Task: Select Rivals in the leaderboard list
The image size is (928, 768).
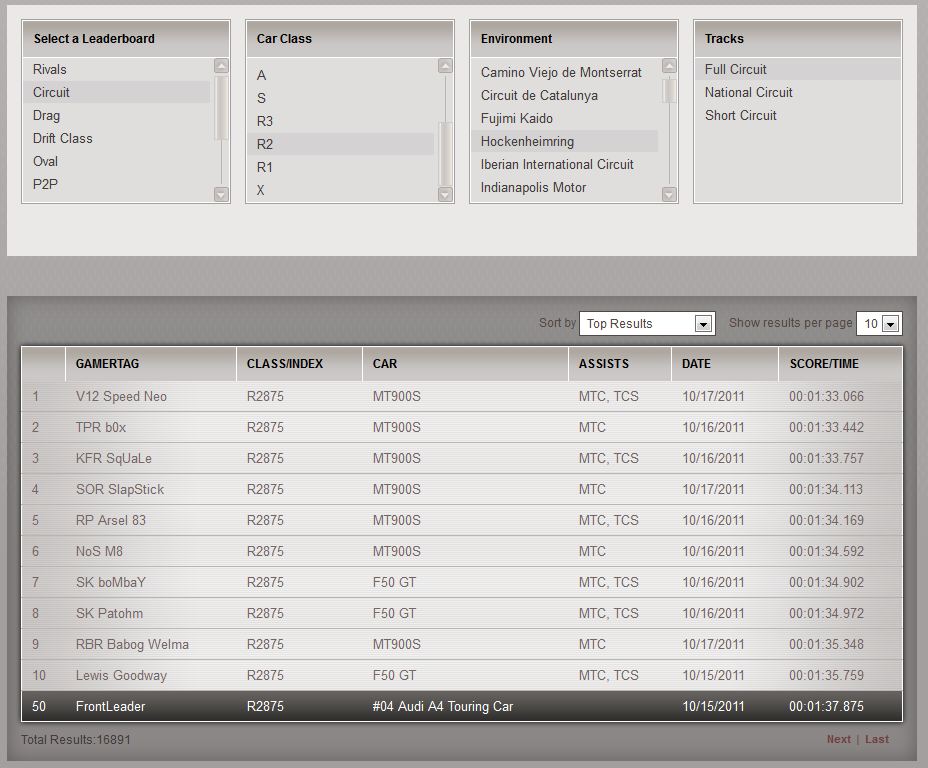Action: click(x=50, y=69)
